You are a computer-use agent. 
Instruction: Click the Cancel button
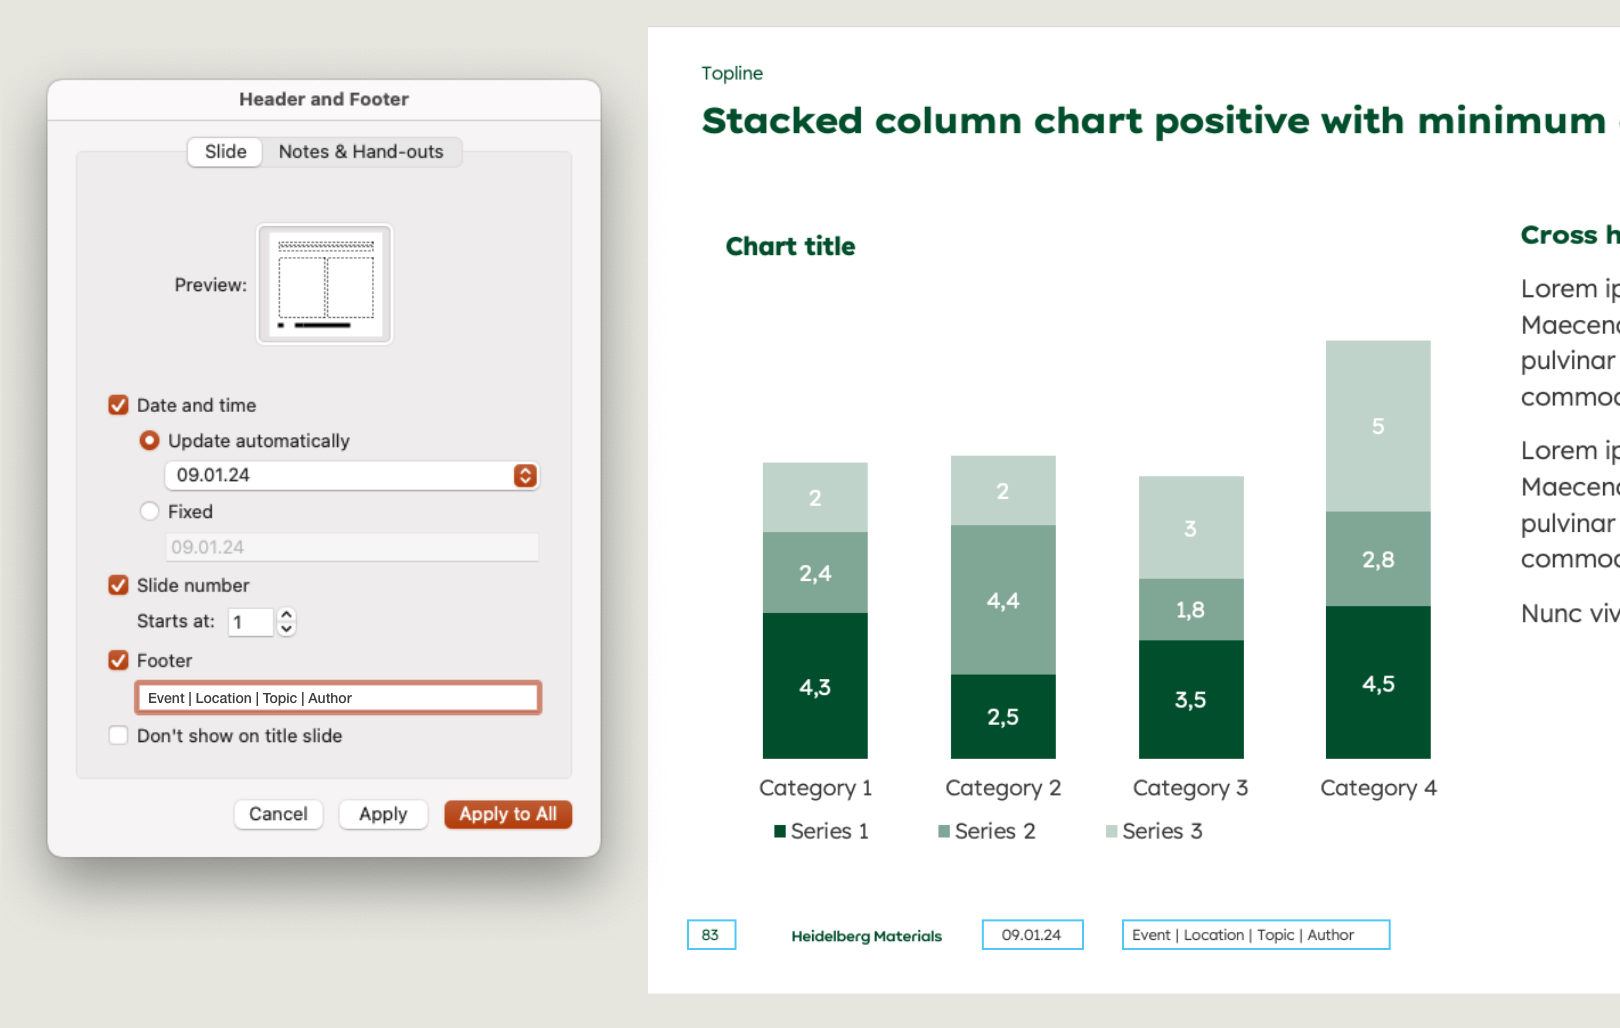coord(278,814)
